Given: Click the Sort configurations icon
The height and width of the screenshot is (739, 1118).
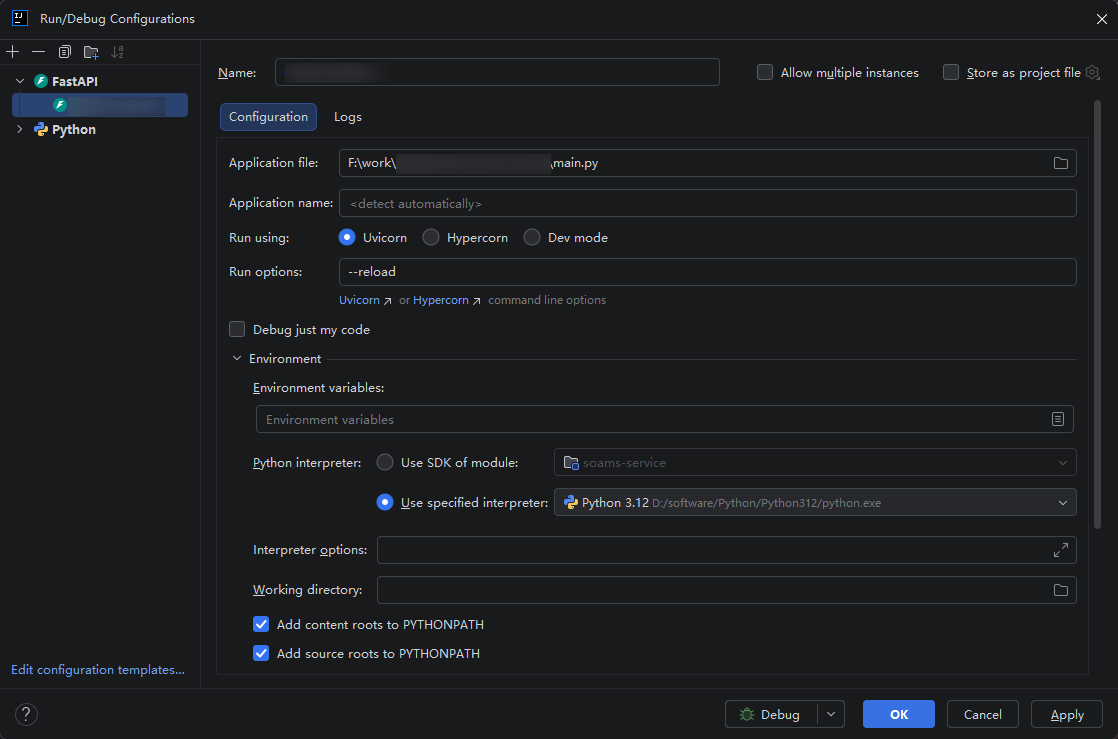Looking at the screenshot, I should coord(118,52).
